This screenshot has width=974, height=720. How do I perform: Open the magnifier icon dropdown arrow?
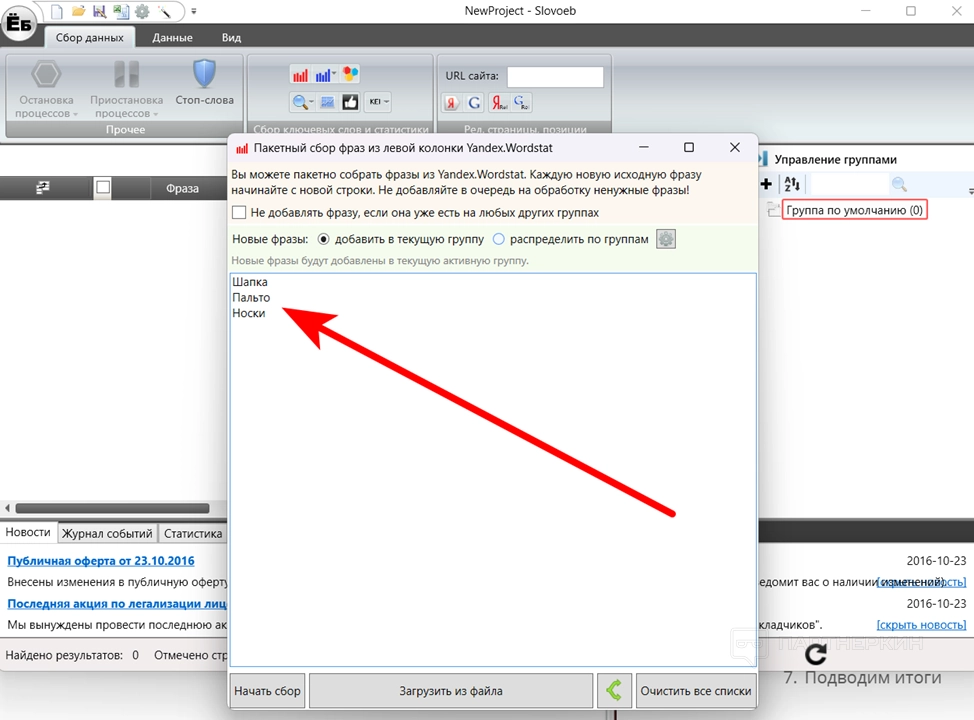[x=311, y=102]
